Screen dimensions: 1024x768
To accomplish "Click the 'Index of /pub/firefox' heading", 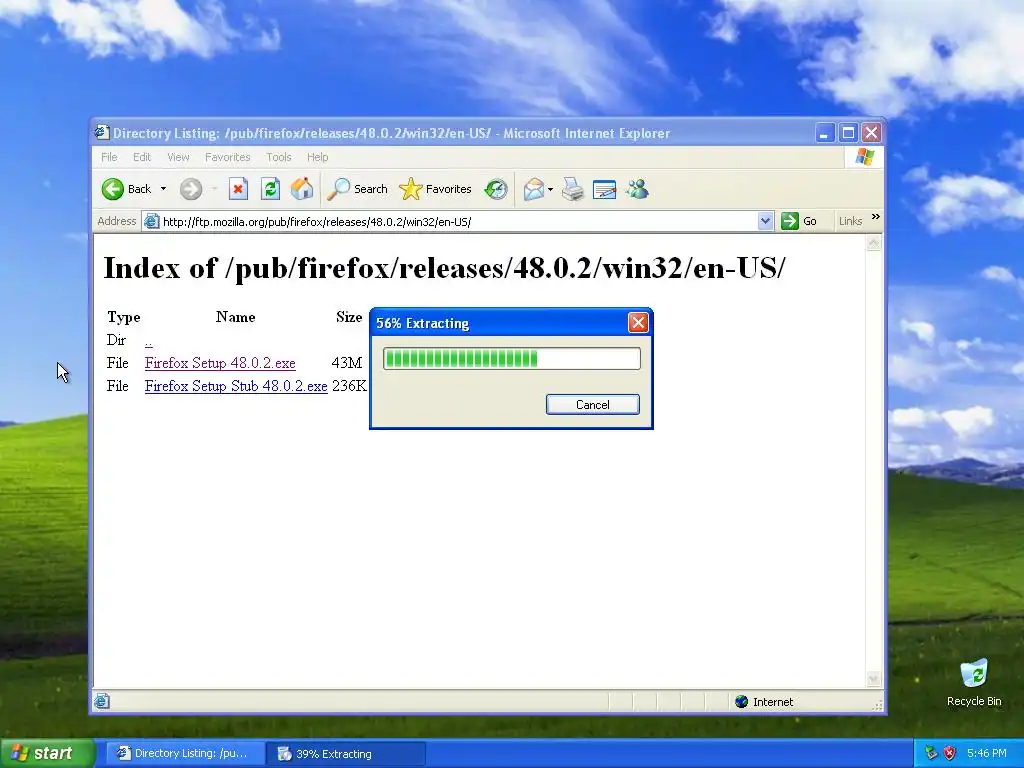I will click(444, 268).
